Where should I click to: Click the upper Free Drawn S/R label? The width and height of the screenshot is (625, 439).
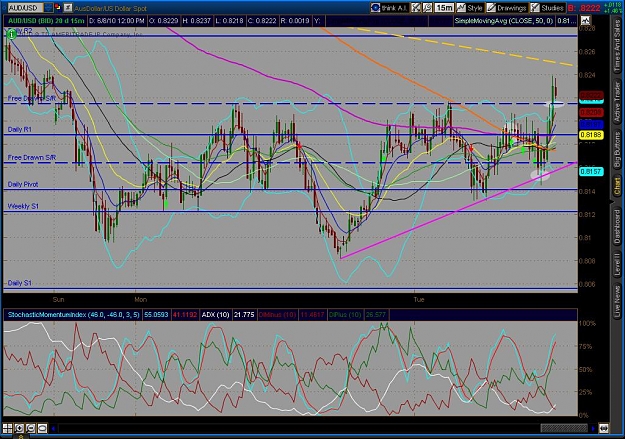coord(31,98)
